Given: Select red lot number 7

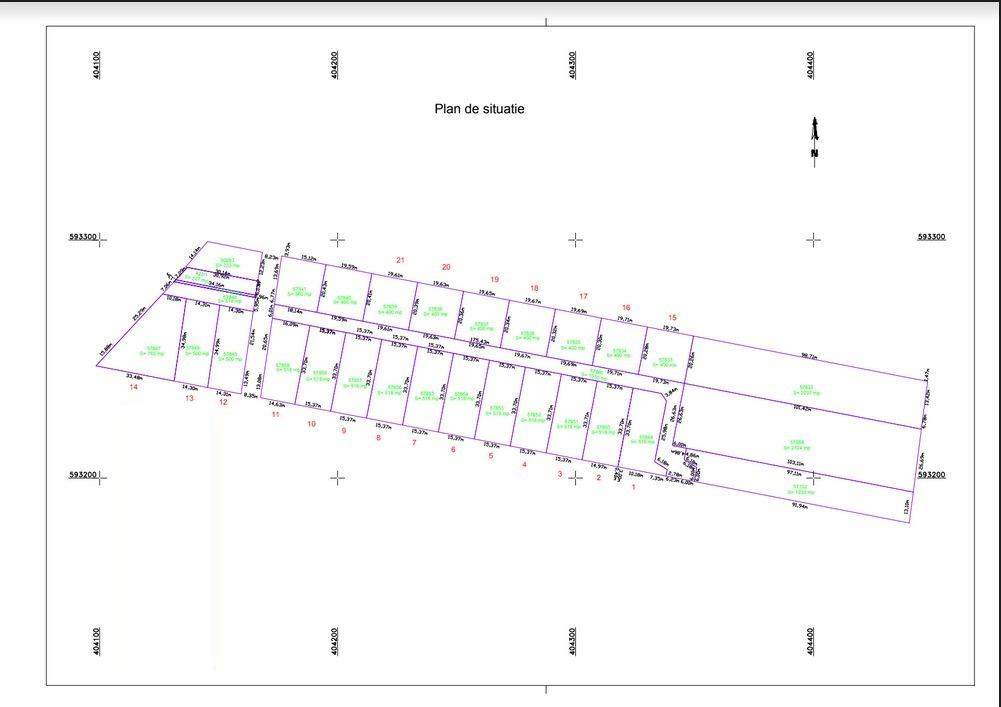Looking at the screenshot, I should tap(414, 442).
